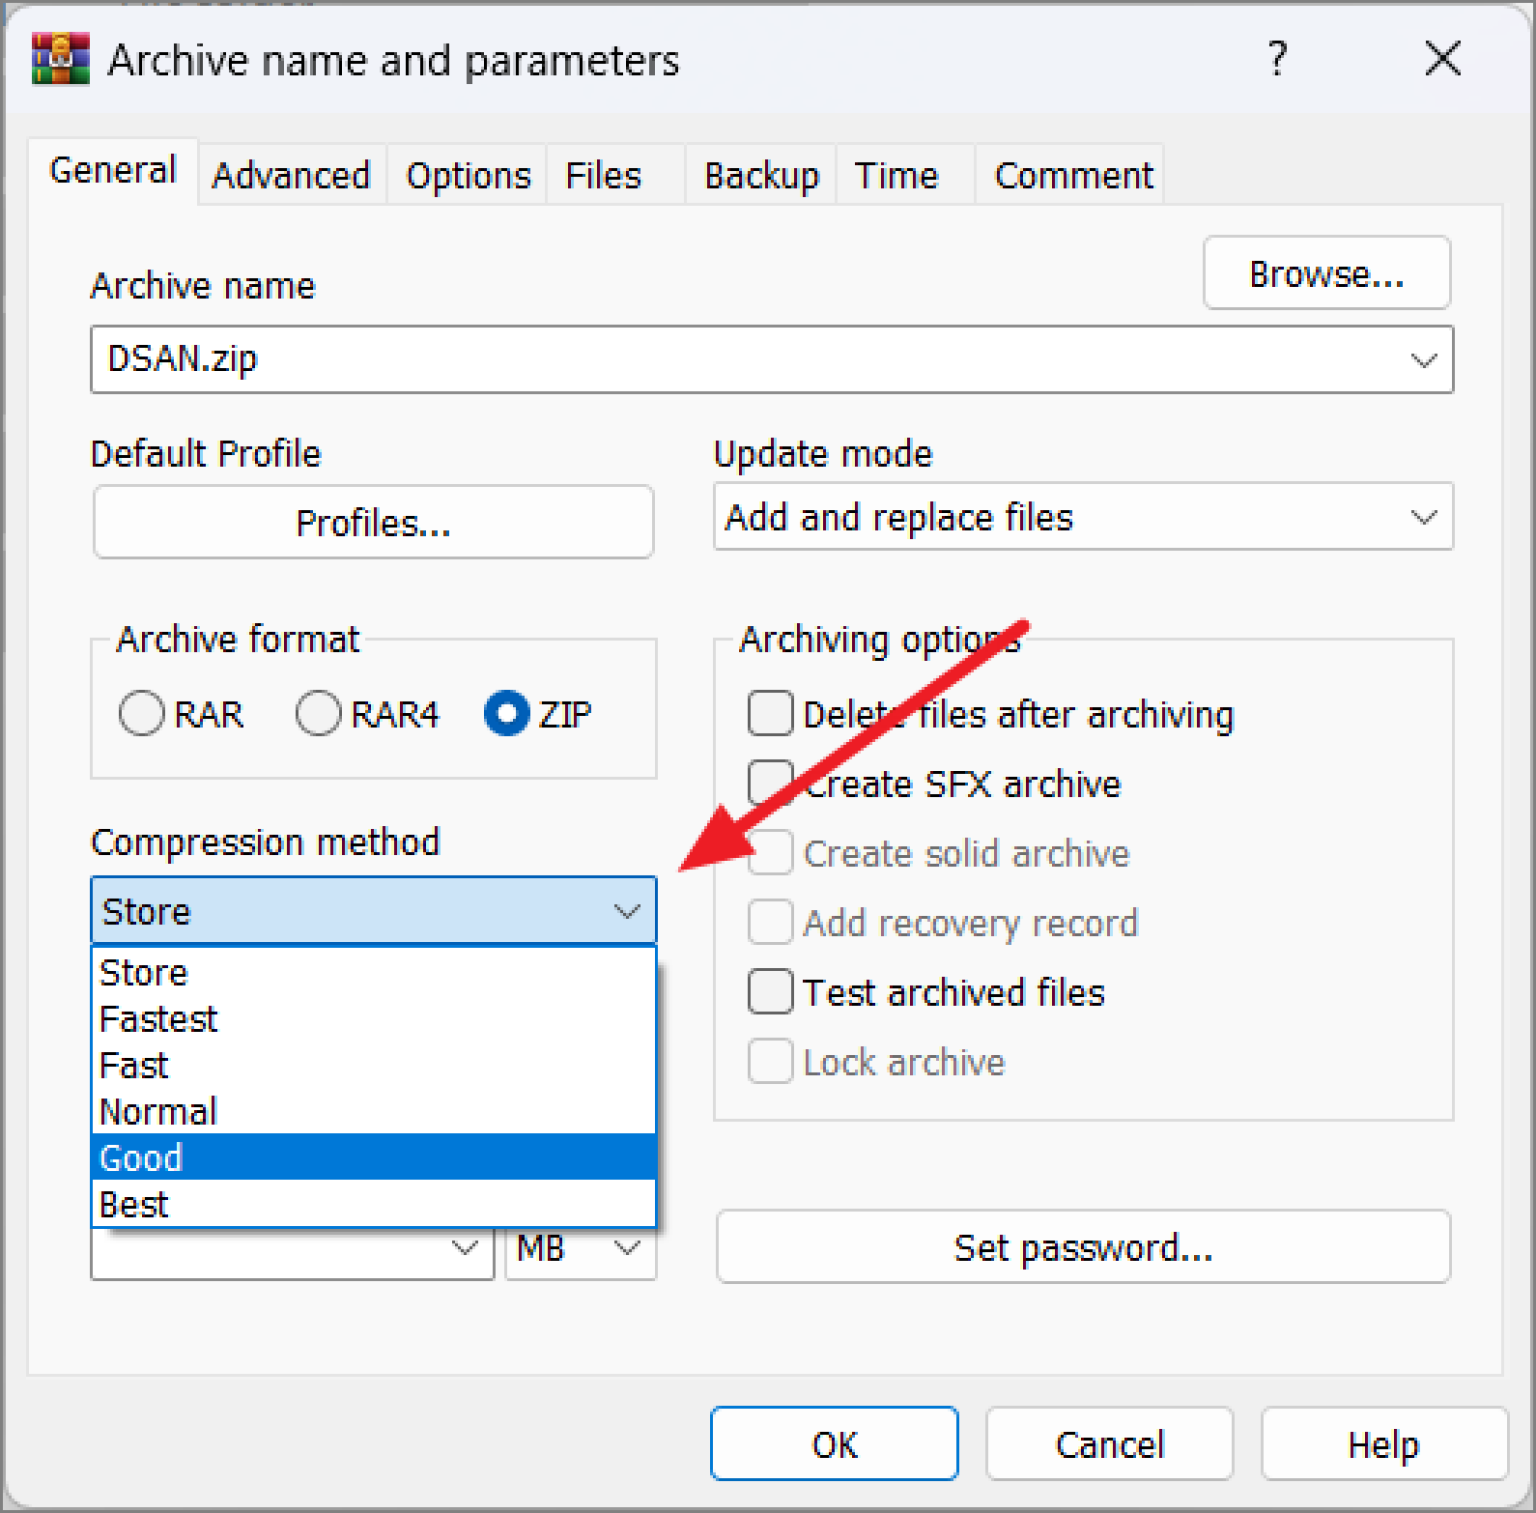
Task: Switch to the Advanced tab
Action: point(291,175)
